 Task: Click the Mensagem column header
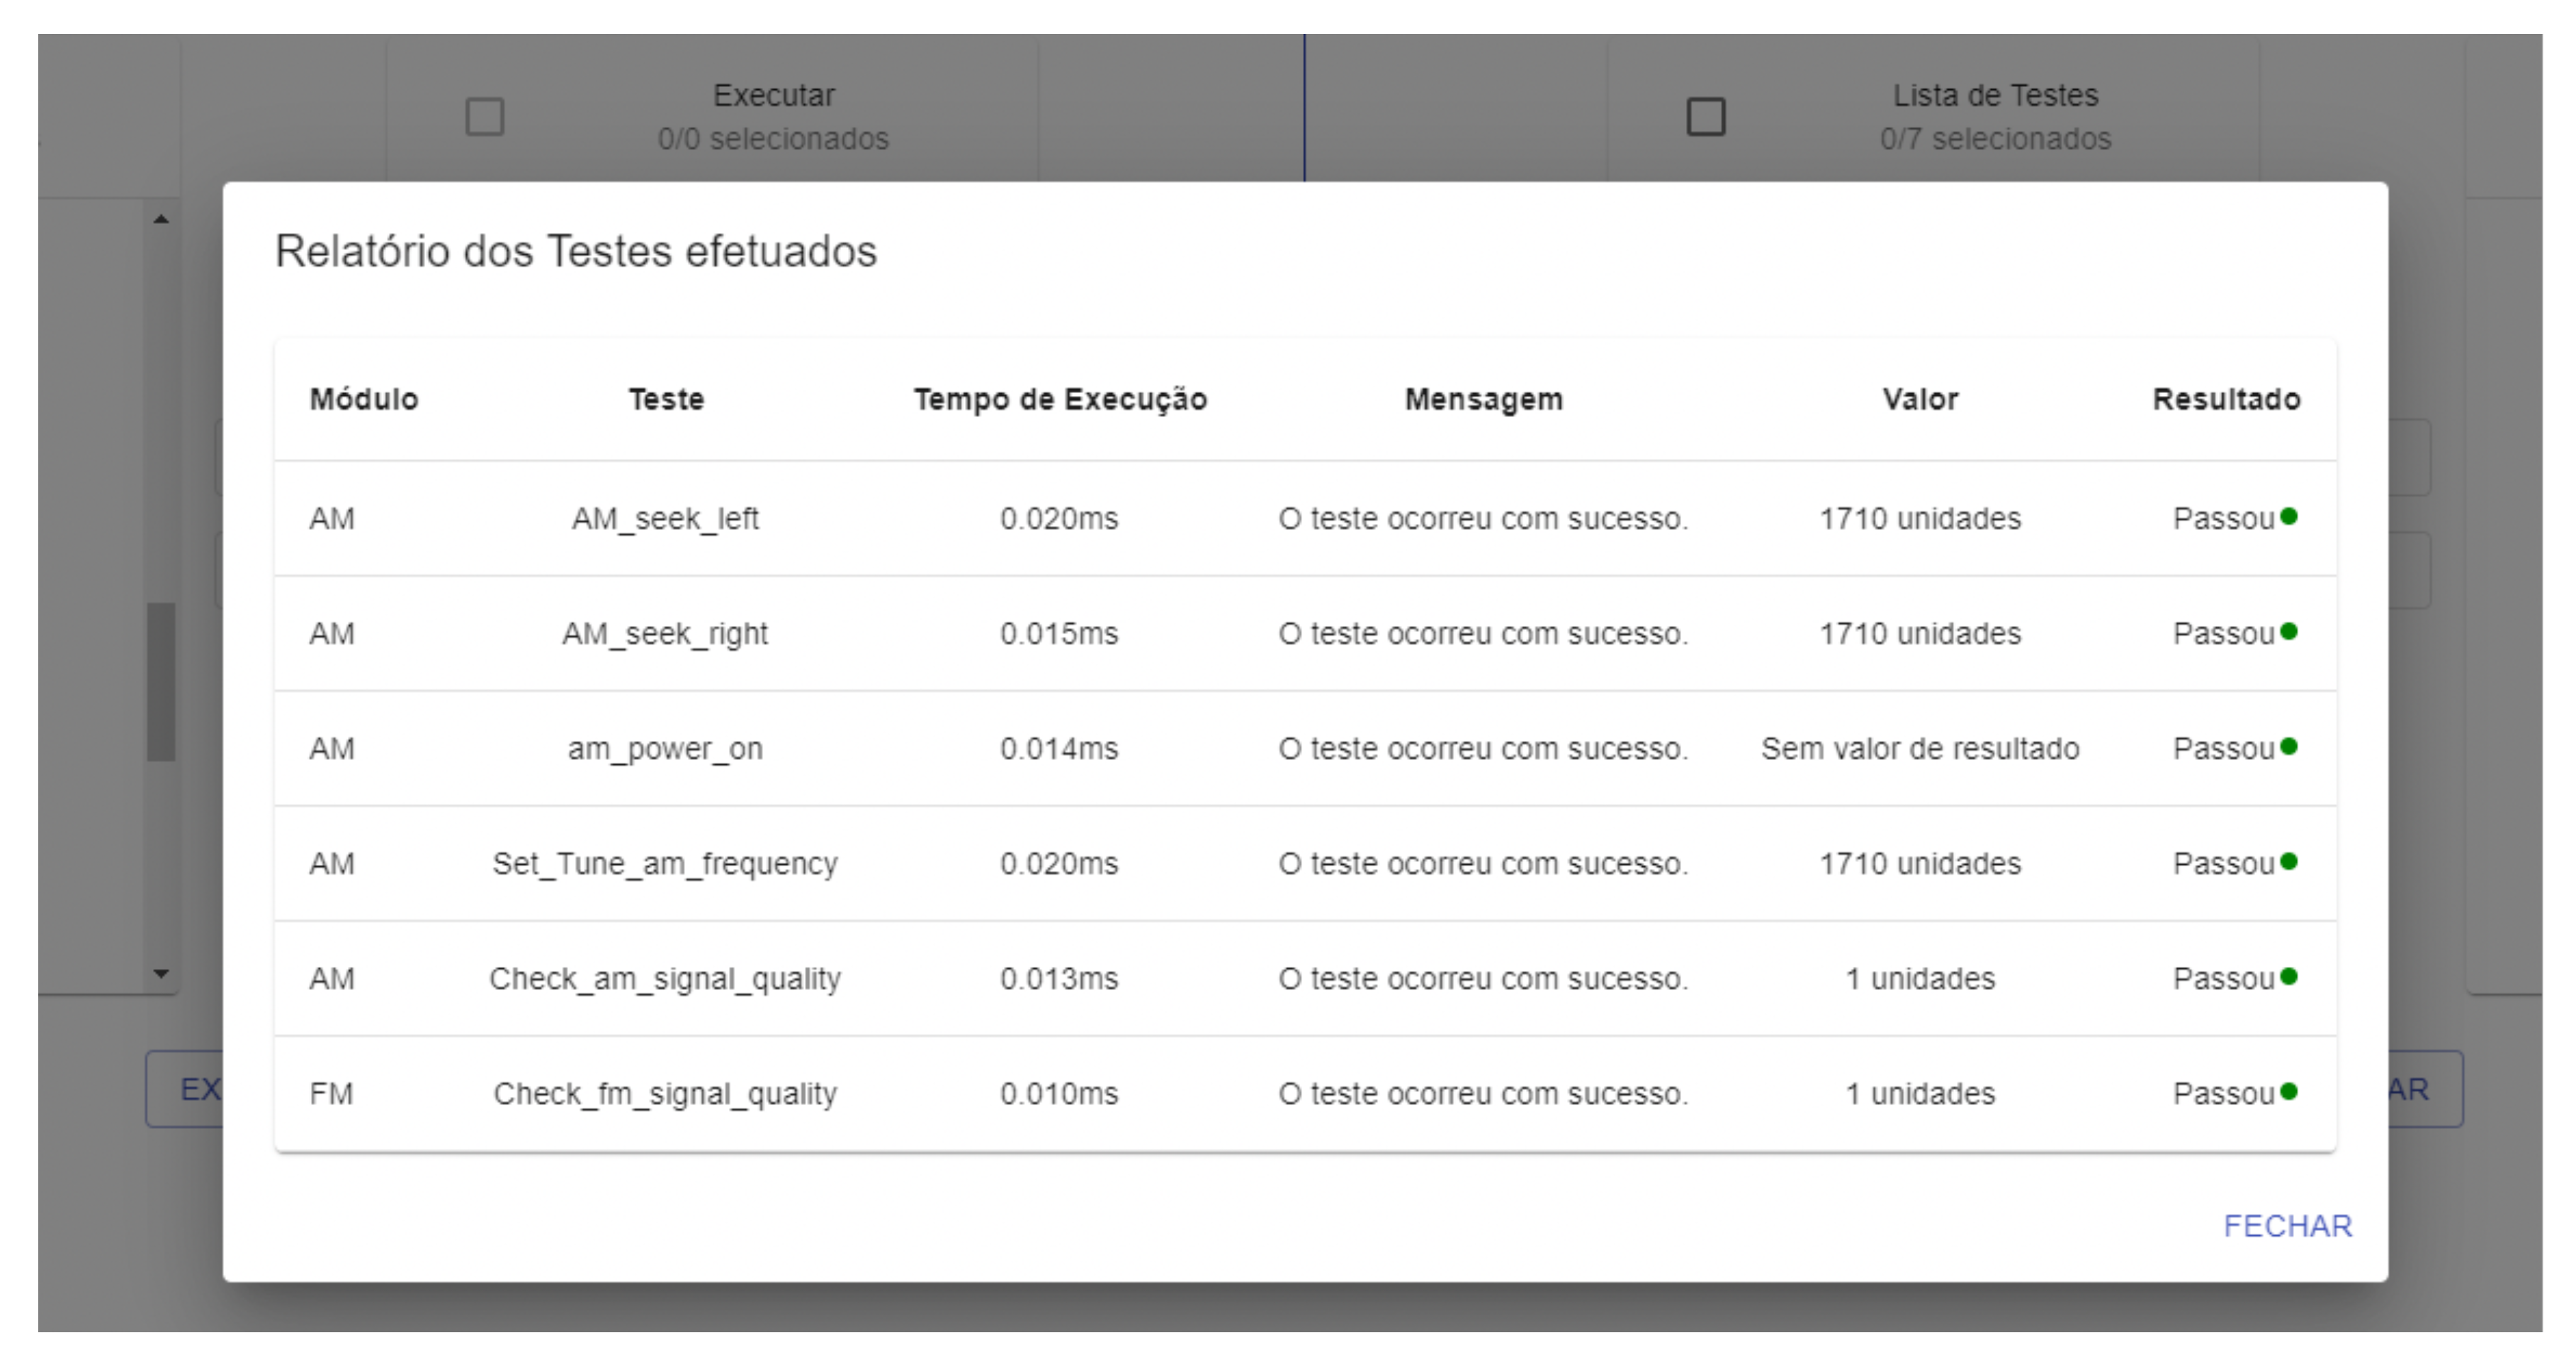pyautogui.click(x=1483, y=399)
